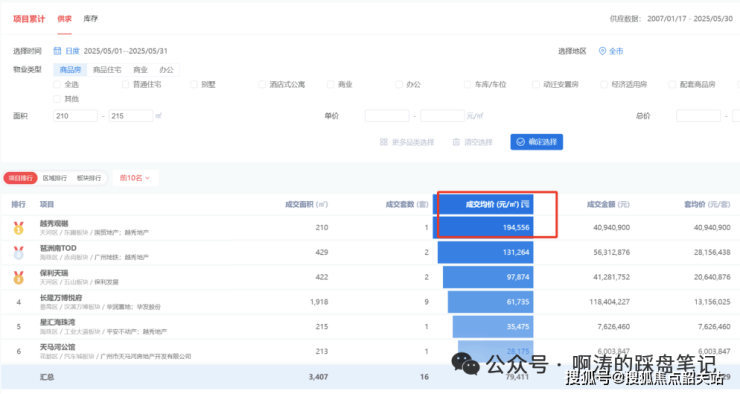Check the 酒店式公寓 checkbox
This screenshot has height=394, width=740.
click(x=262, y=84)
